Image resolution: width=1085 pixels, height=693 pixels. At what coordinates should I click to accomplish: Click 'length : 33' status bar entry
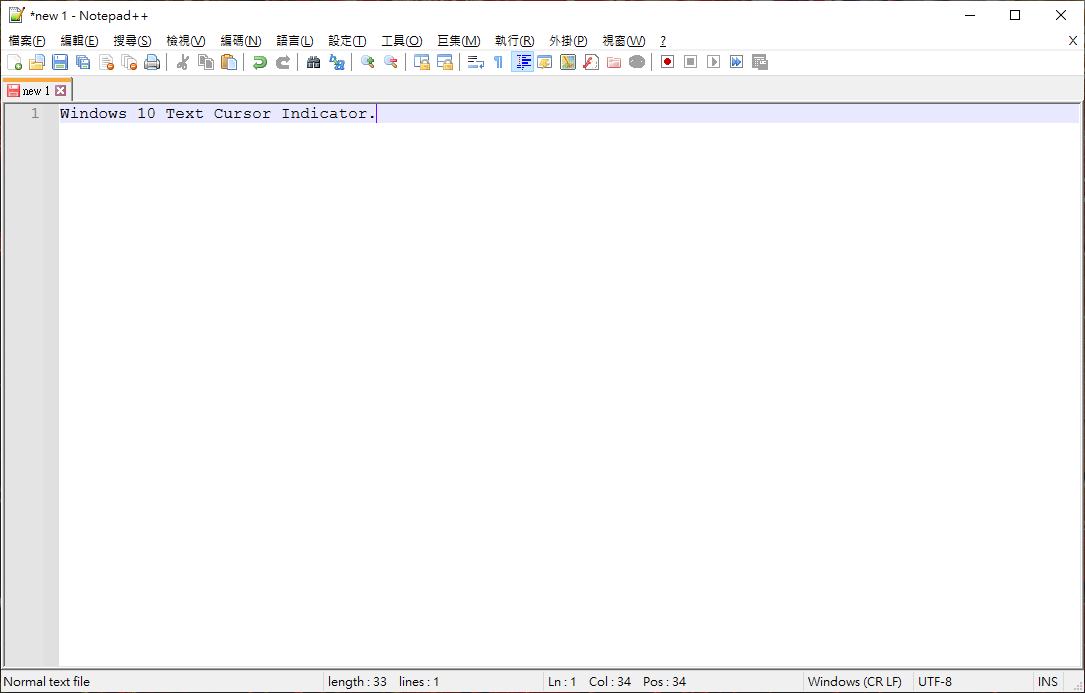point(357,682)
